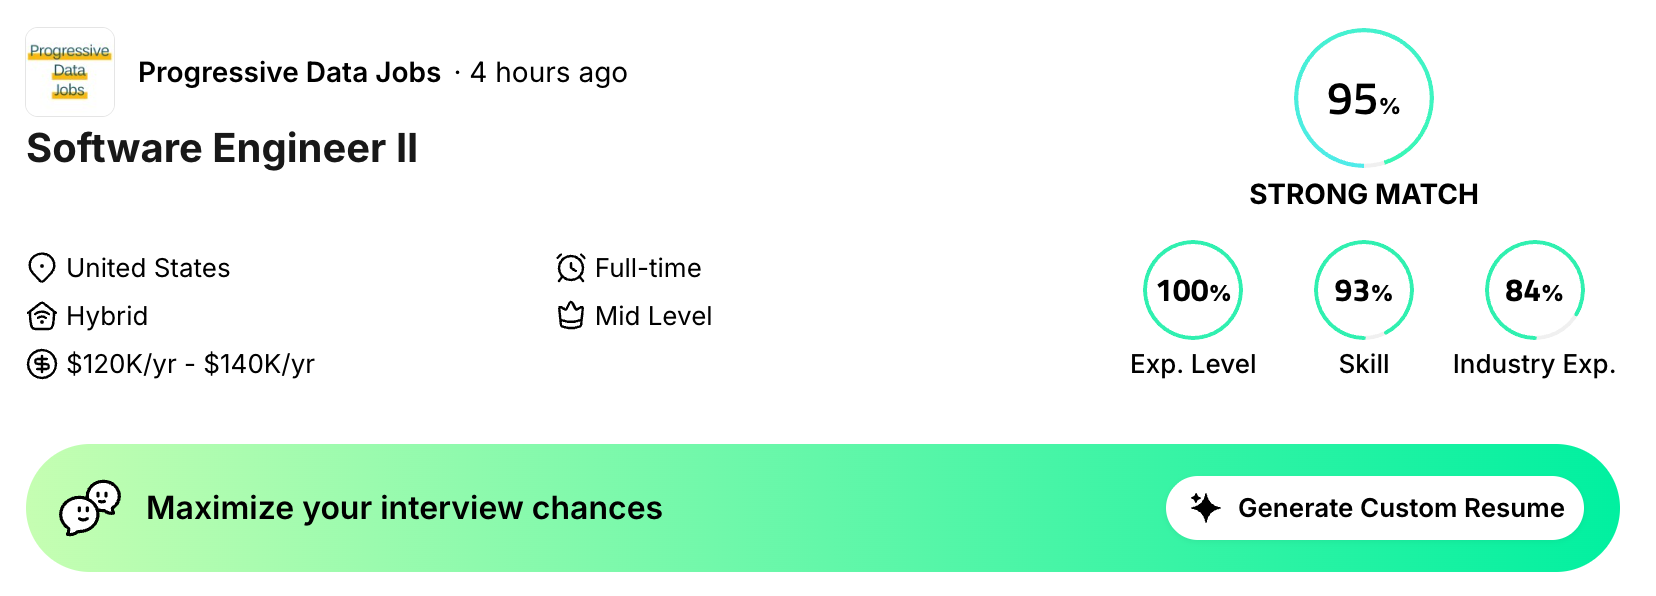The image size is (1656, 596).
Task: Click the sparkle icon in resume button
Action: coord(1206,508)
